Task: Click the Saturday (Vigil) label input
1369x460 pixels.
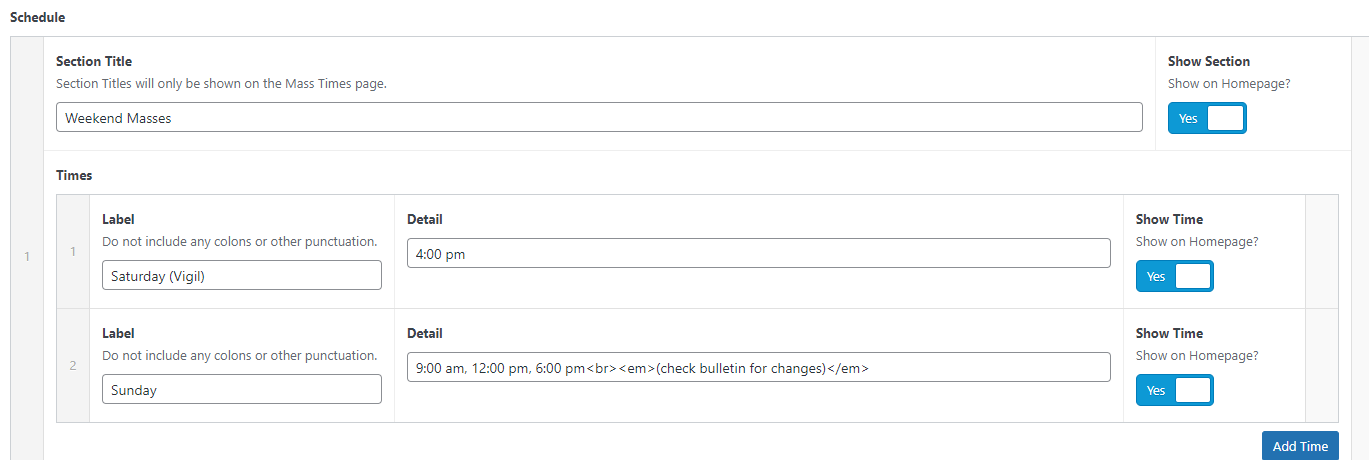Action: click(241, 276)
